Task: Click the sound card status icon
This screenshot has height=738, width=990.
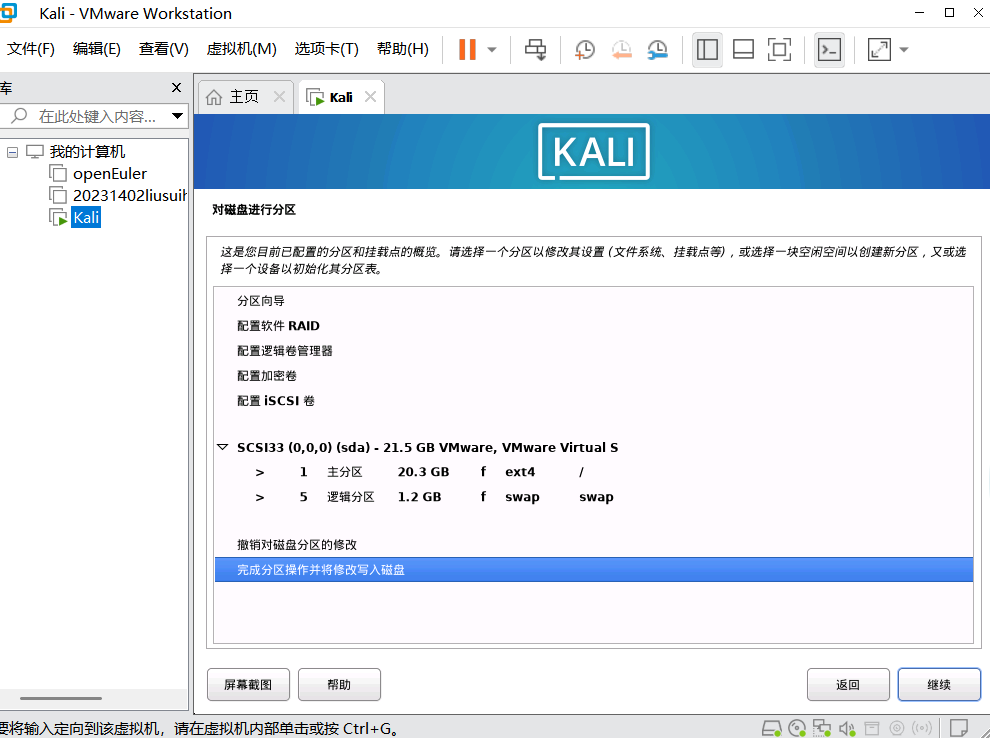Action: [x=847, y=729]
